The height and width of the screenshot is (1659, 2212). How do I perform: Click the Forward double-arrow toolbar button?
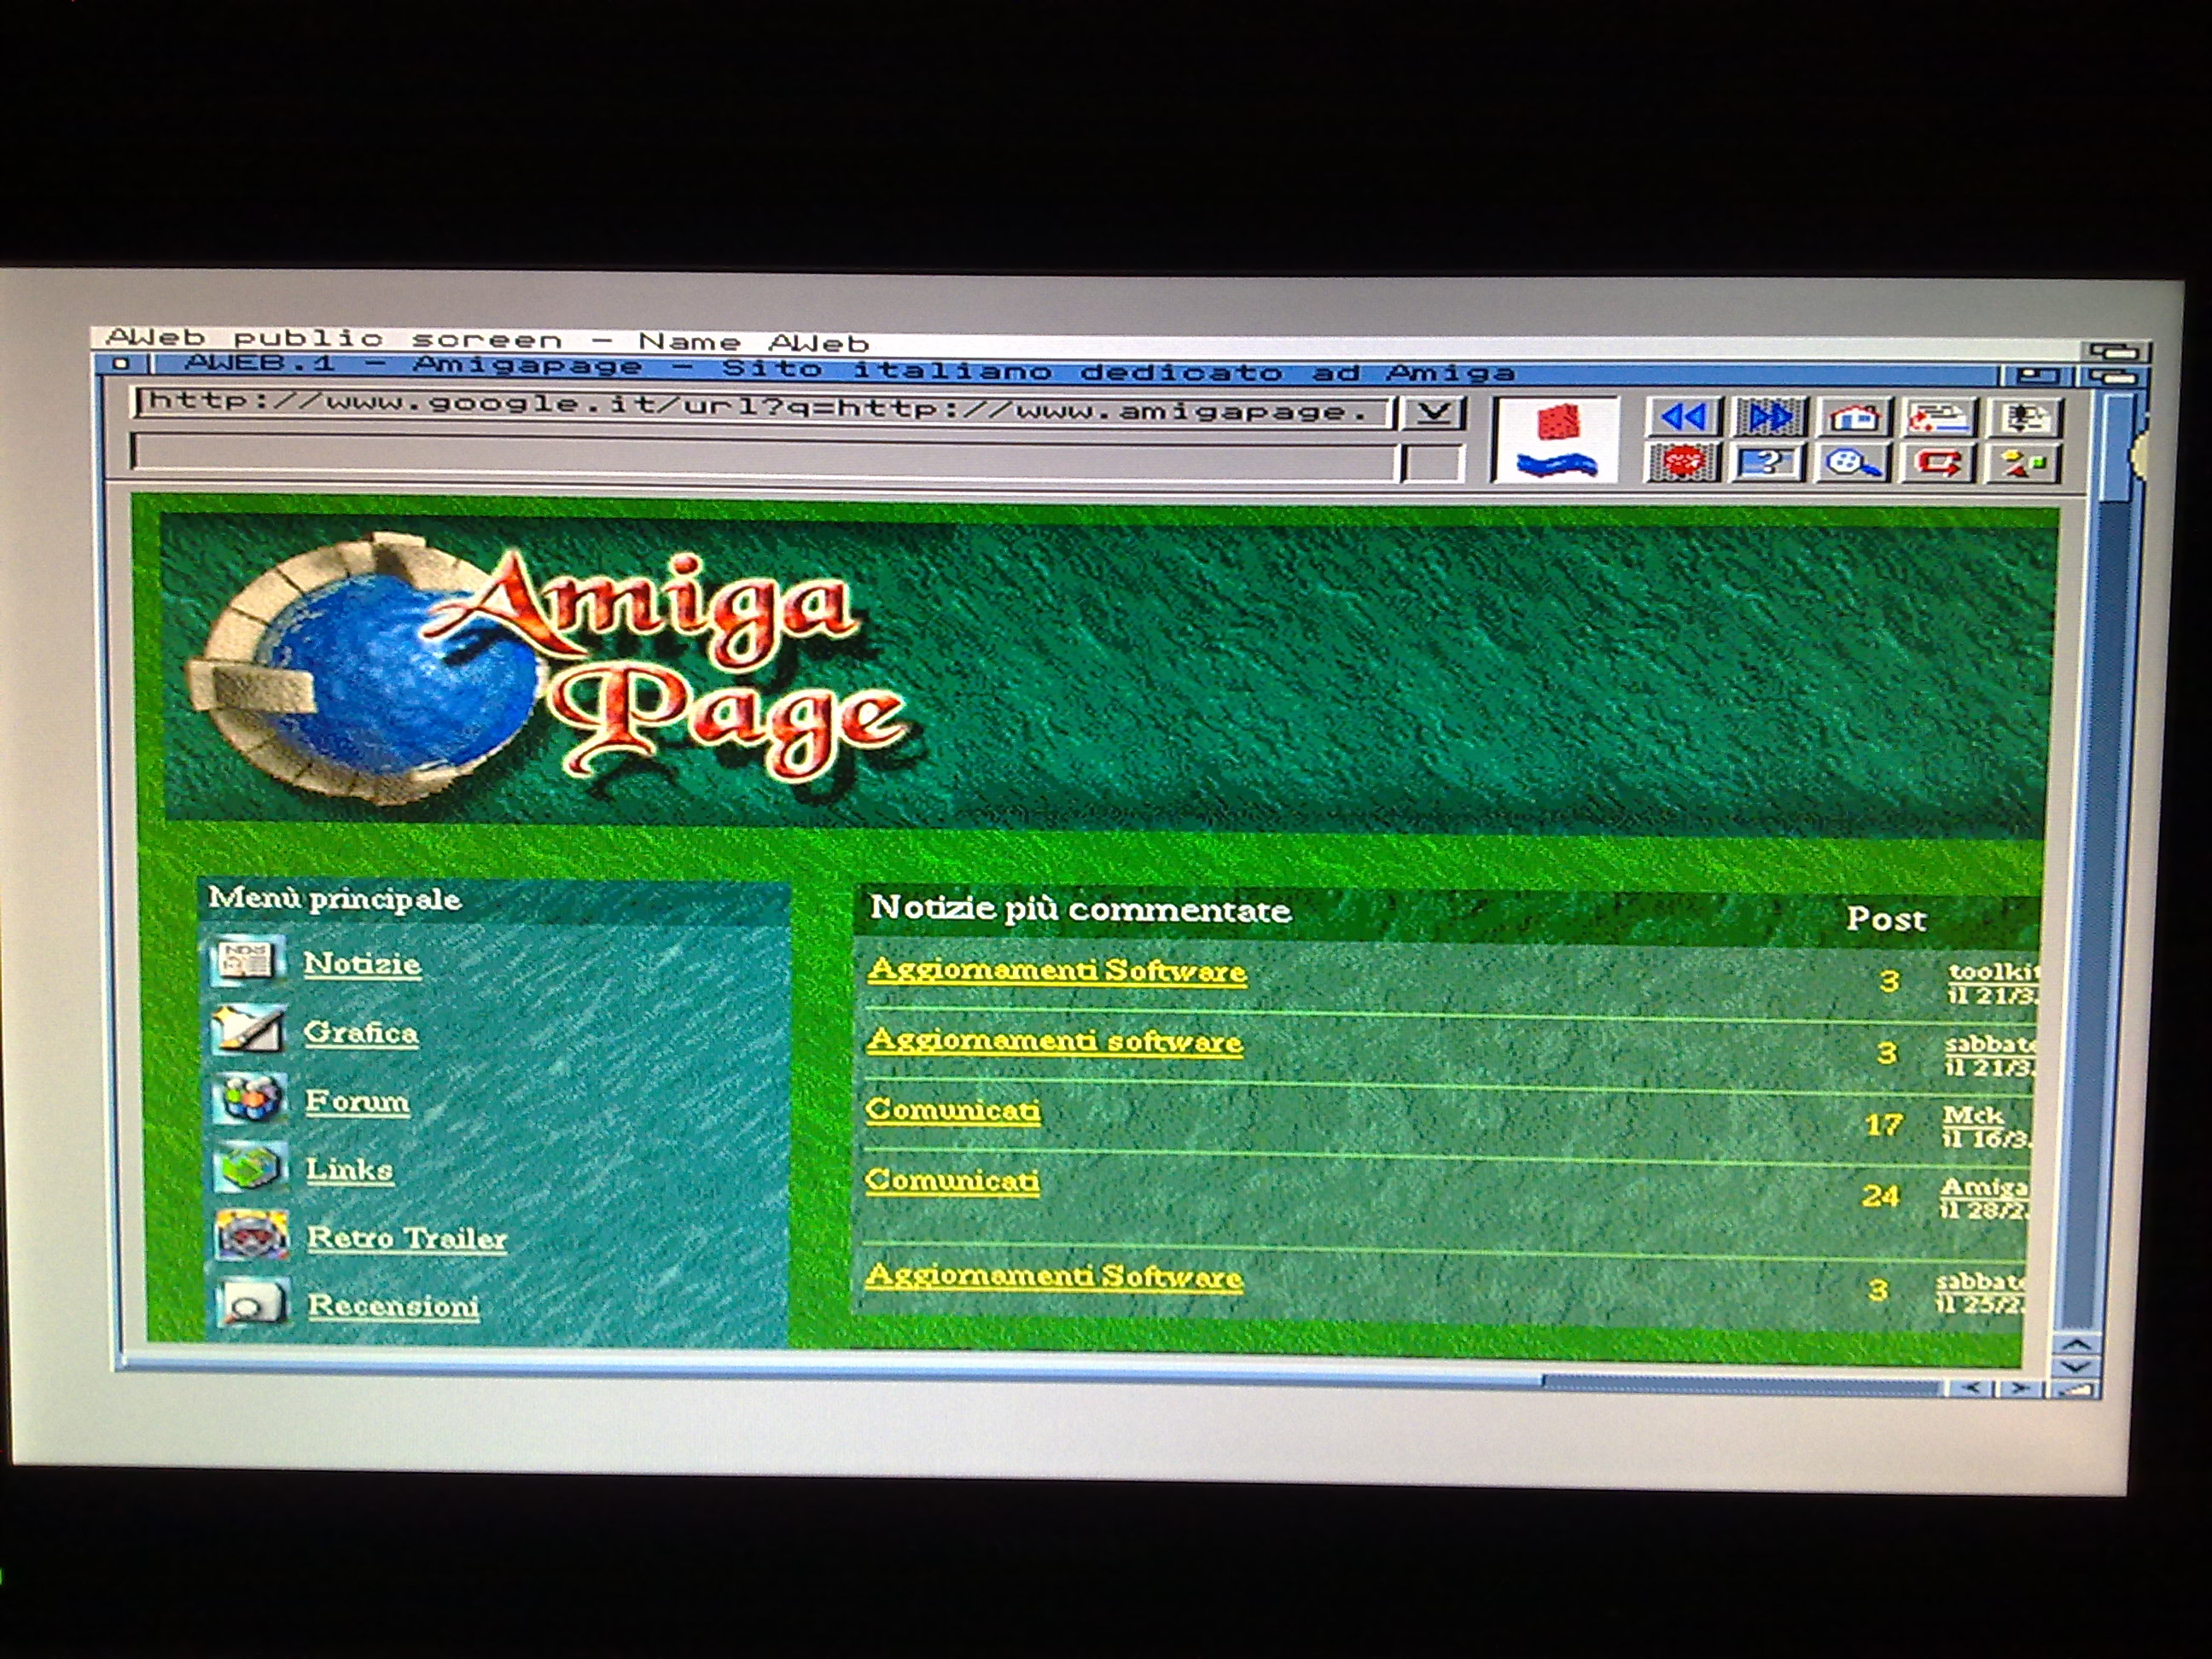(x=1769, y=417)
